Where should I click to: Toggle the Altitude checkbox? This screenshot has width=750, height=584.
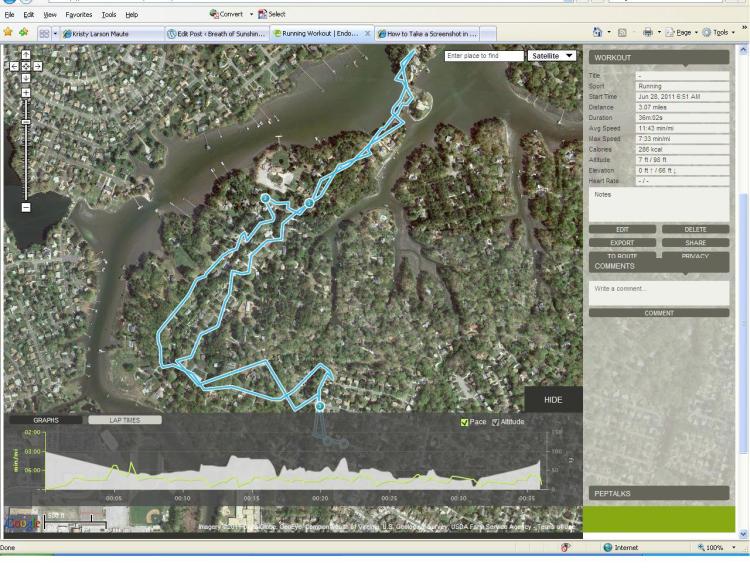coord(495,422)
